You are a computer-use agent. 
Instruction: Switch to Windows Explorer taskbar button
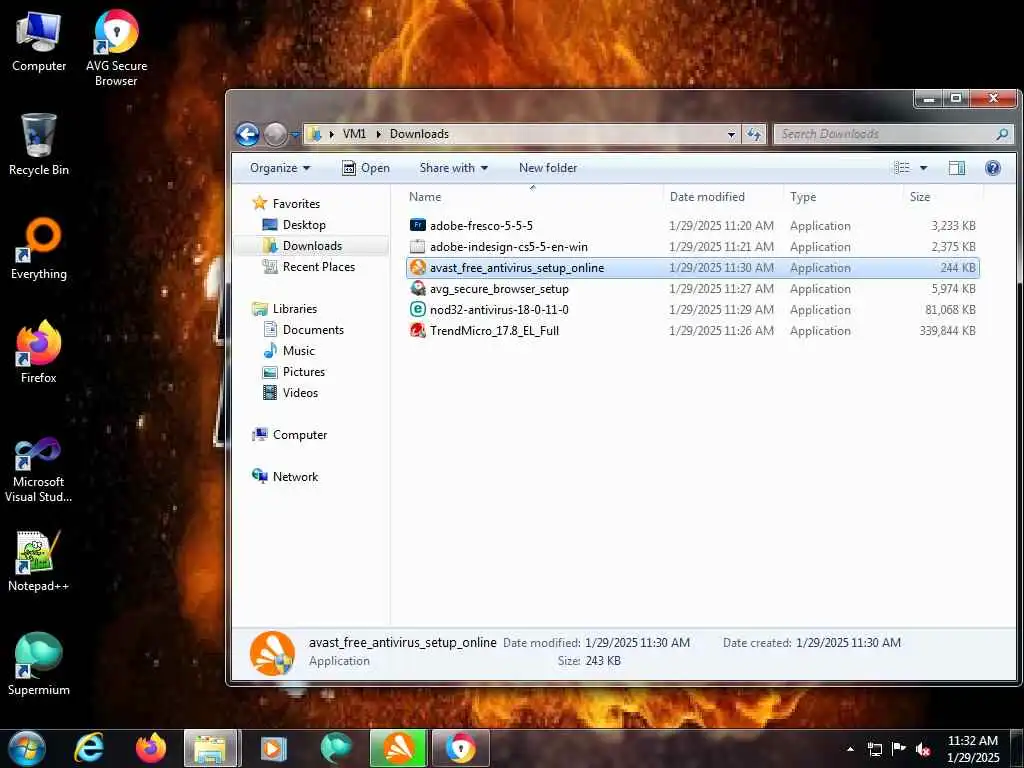211,748
